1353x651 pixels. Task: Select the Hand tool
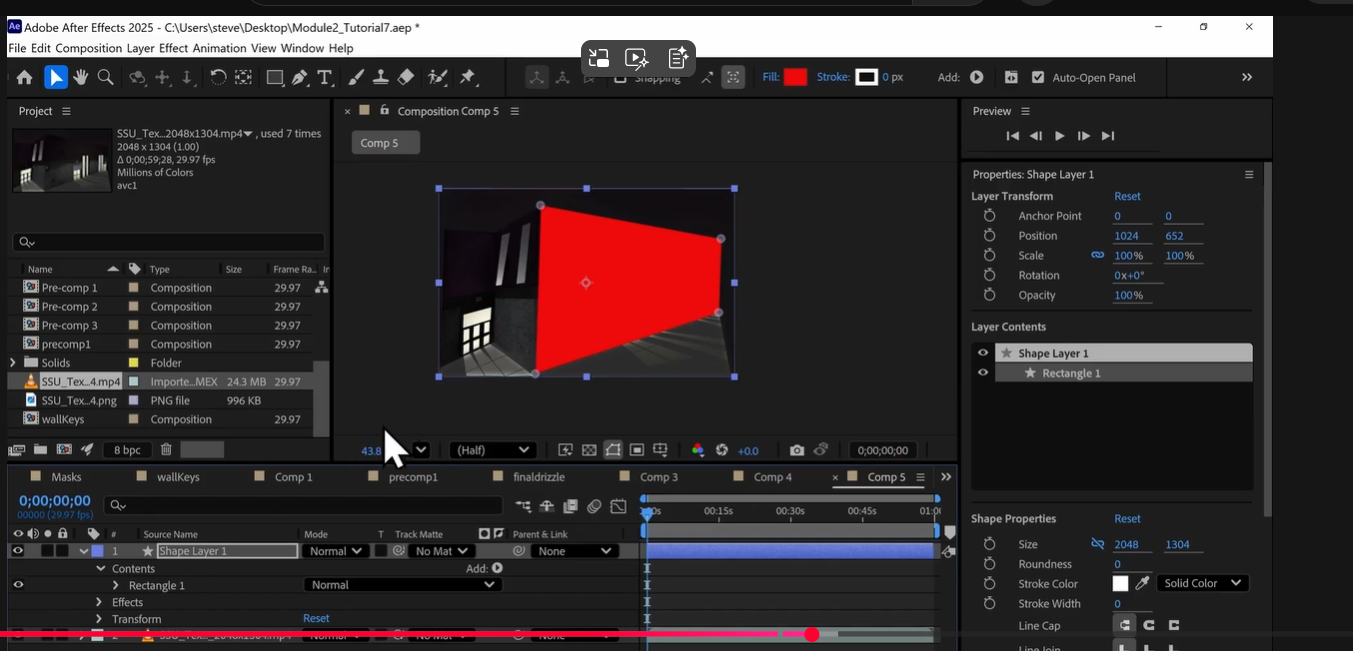tap(79, 77)
